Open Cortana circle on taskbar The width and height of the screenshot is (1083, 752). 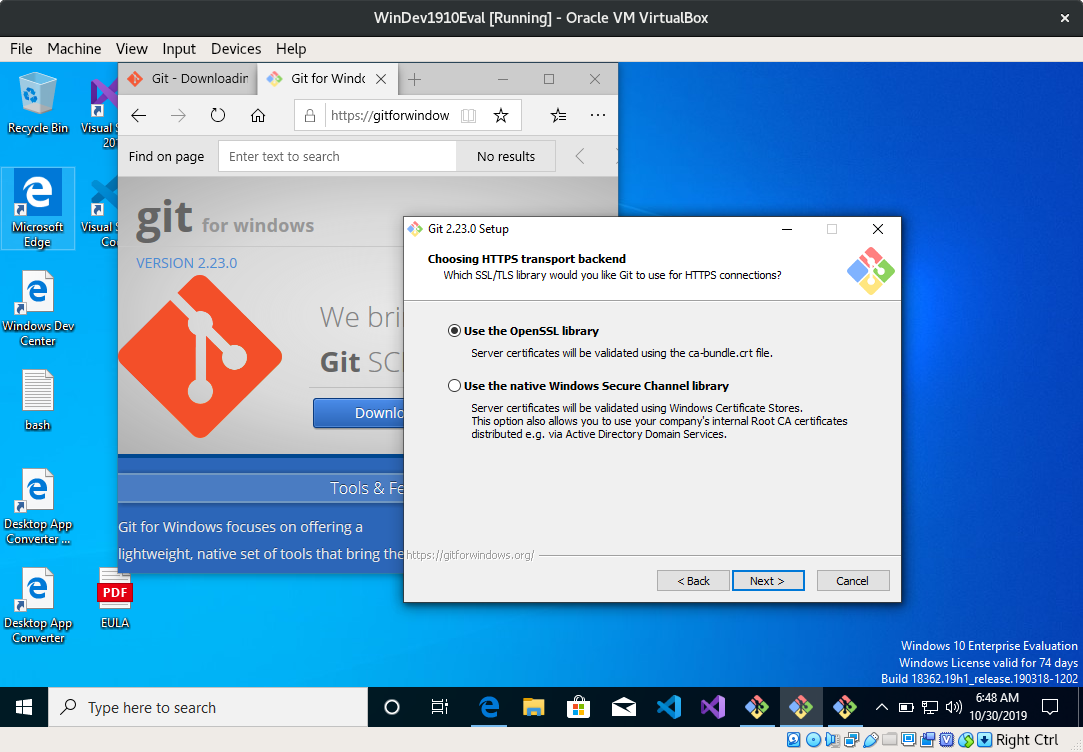[x=392, y=707]
